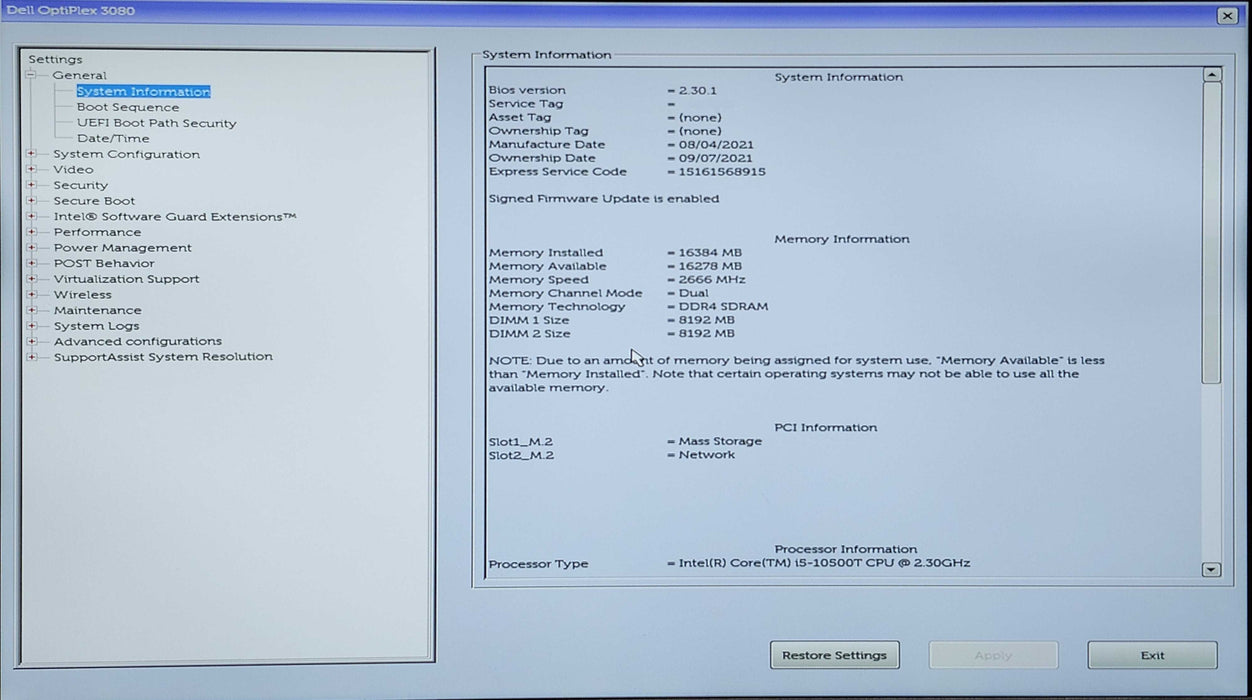Click the DIMM 2 Size label
Screen dimensions: 1252x700
pos(529,334)
